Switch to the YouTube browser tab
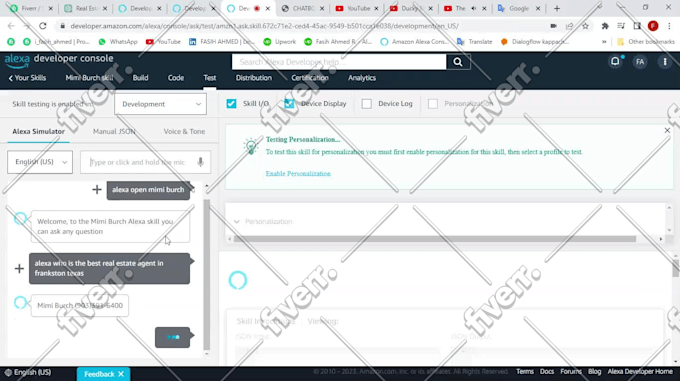 tap(356, 8)
